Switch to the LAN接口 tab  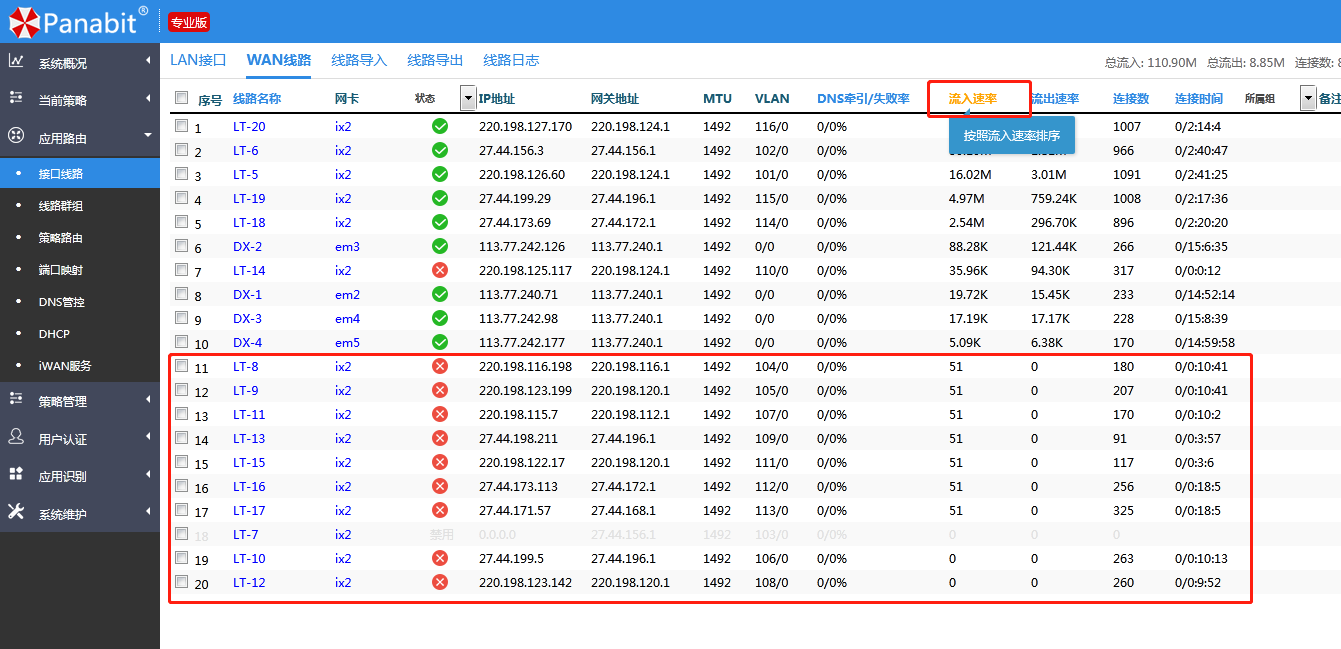[x=198, y=60]
